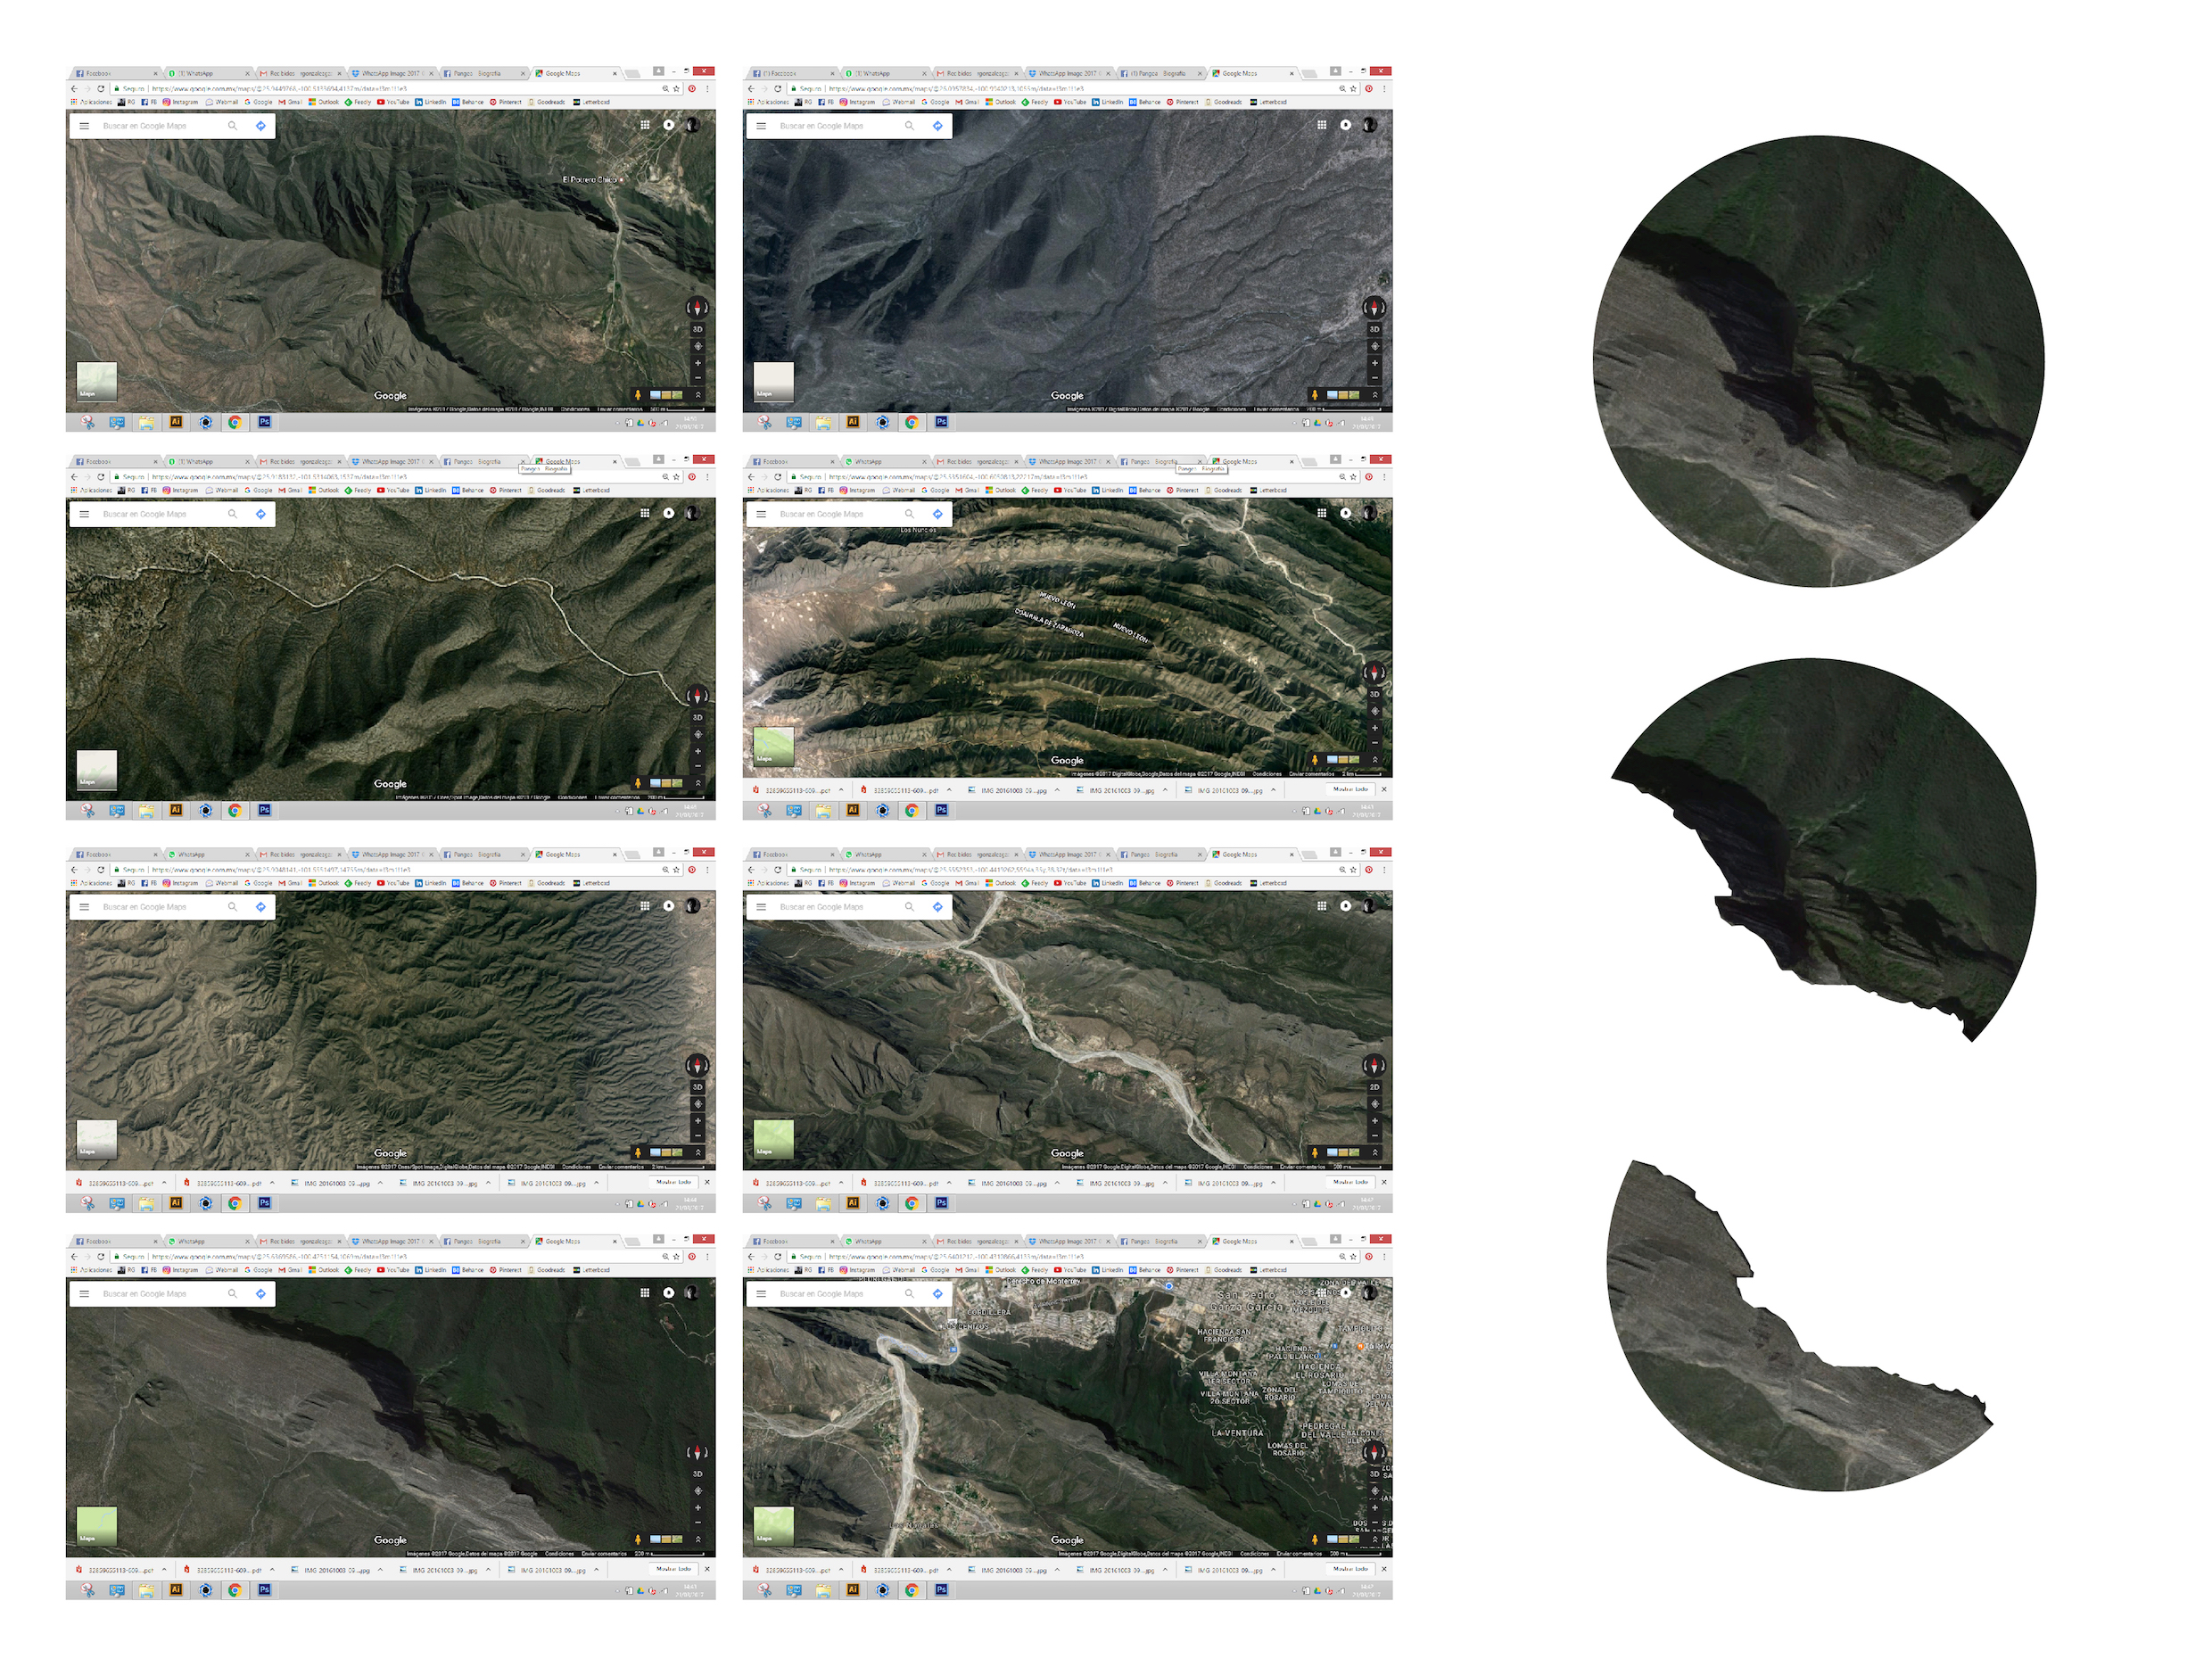
Task: Click search magnifier in El Potrero Chico screenshot
Action: (x=232, y=126)
